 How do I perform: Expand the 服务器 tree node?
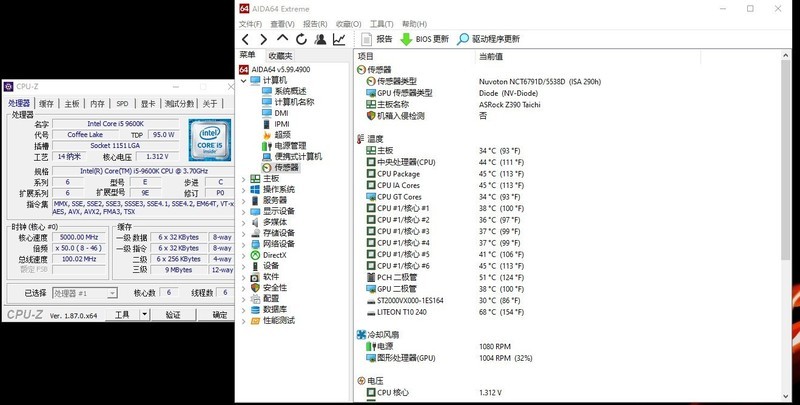[243, 200]
